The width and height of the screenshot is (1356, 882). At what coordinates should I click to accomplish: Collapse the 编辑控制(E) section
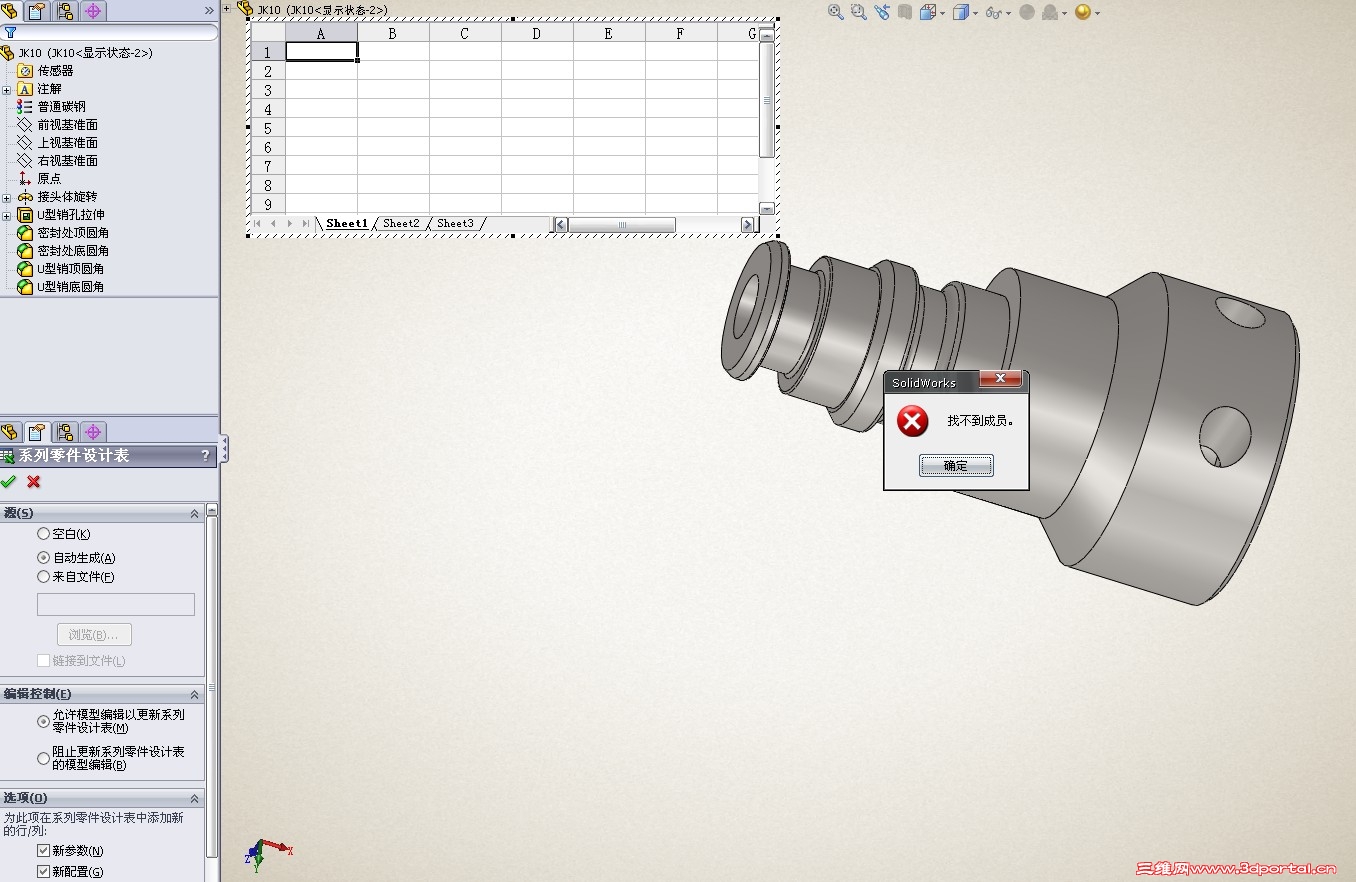(x=195, y=695)
